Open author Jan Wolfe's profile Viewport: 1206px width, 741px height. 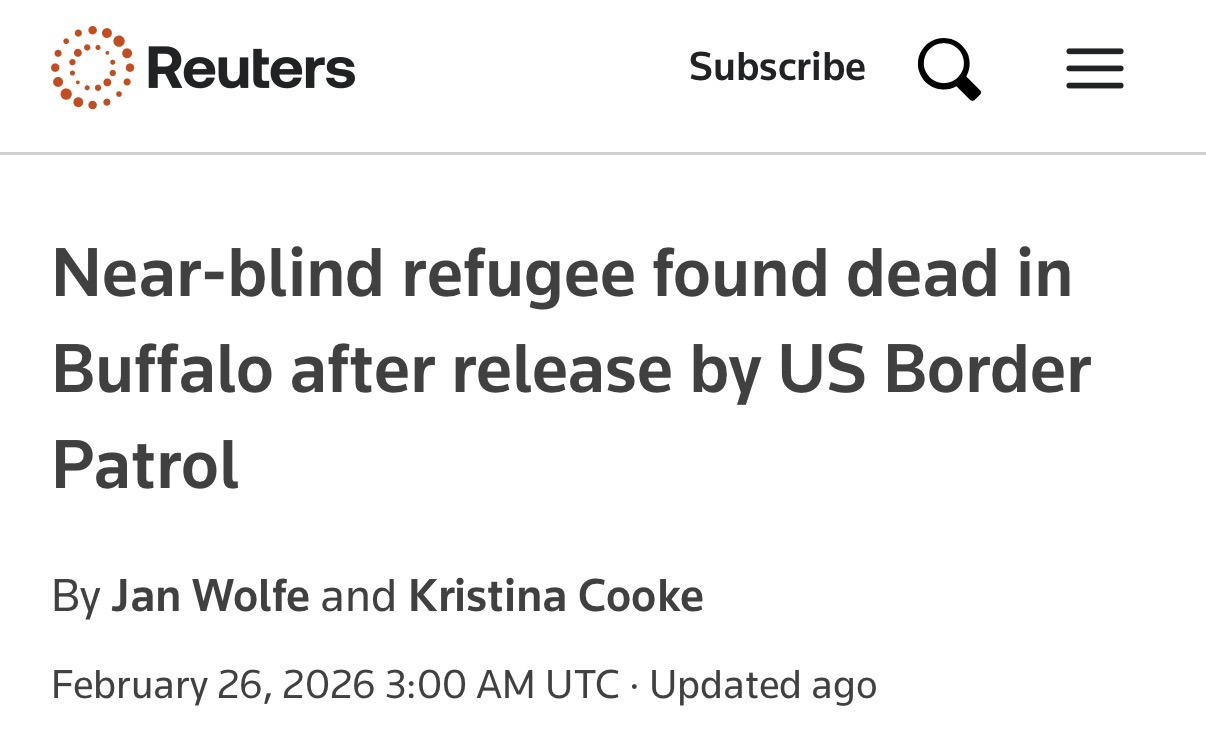click(210, 597)
